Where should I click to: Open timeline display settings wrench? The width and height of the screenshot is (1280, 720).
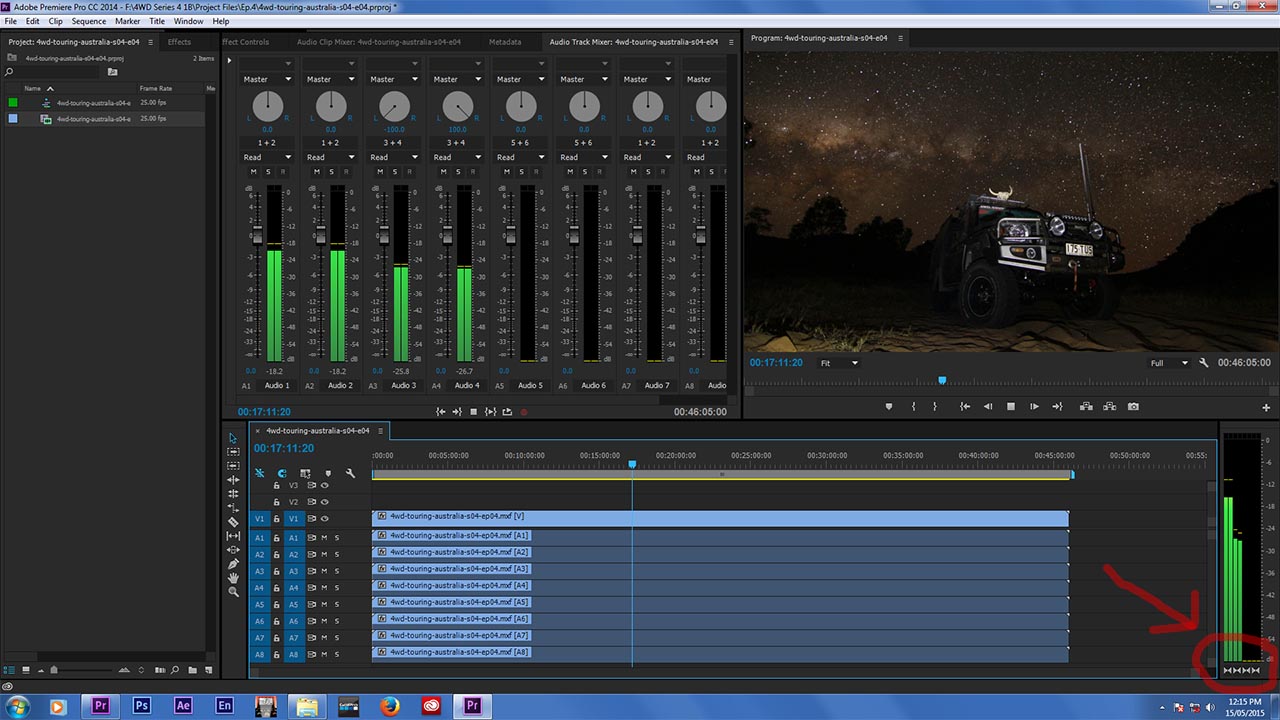(350, 473)
